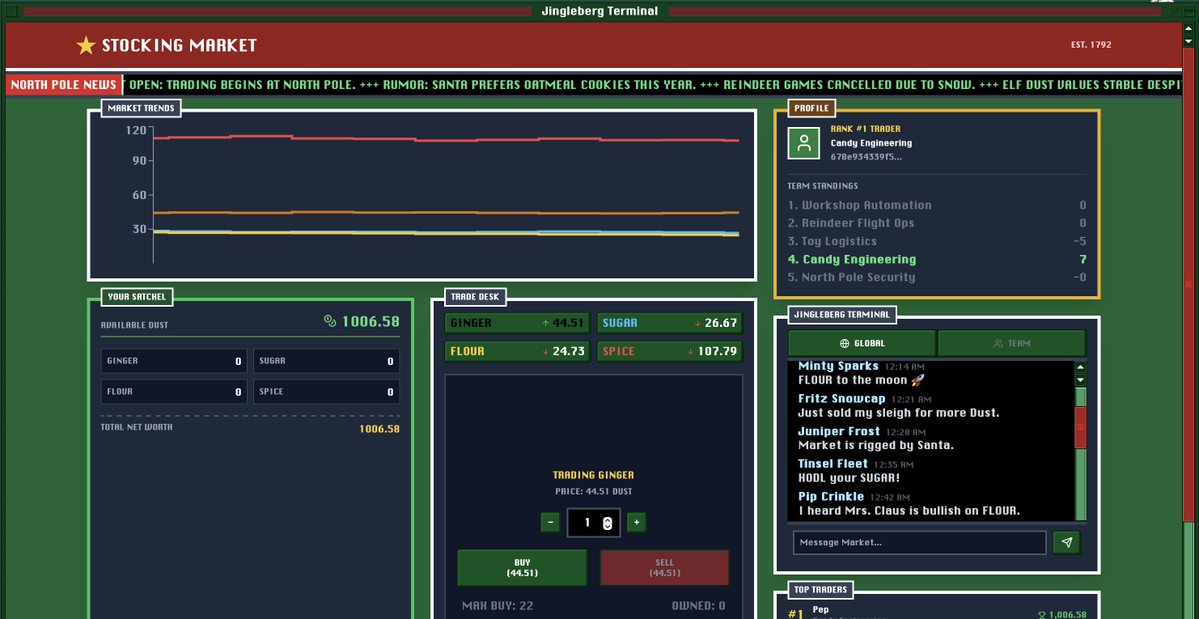Image resolution: width=1199 pixels, height=619 pixels.
Task: Click Tinsel Fleet's name in chat
Action: tap(833, 464)
